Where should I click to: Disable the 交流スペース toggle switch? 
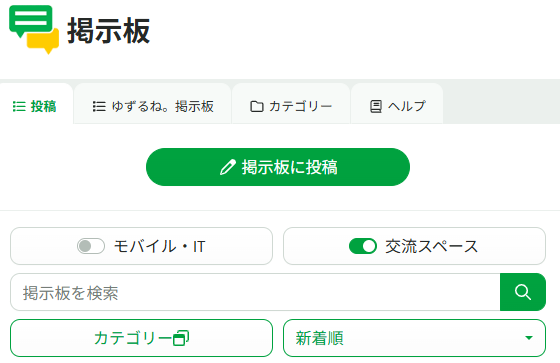(363, 246)
